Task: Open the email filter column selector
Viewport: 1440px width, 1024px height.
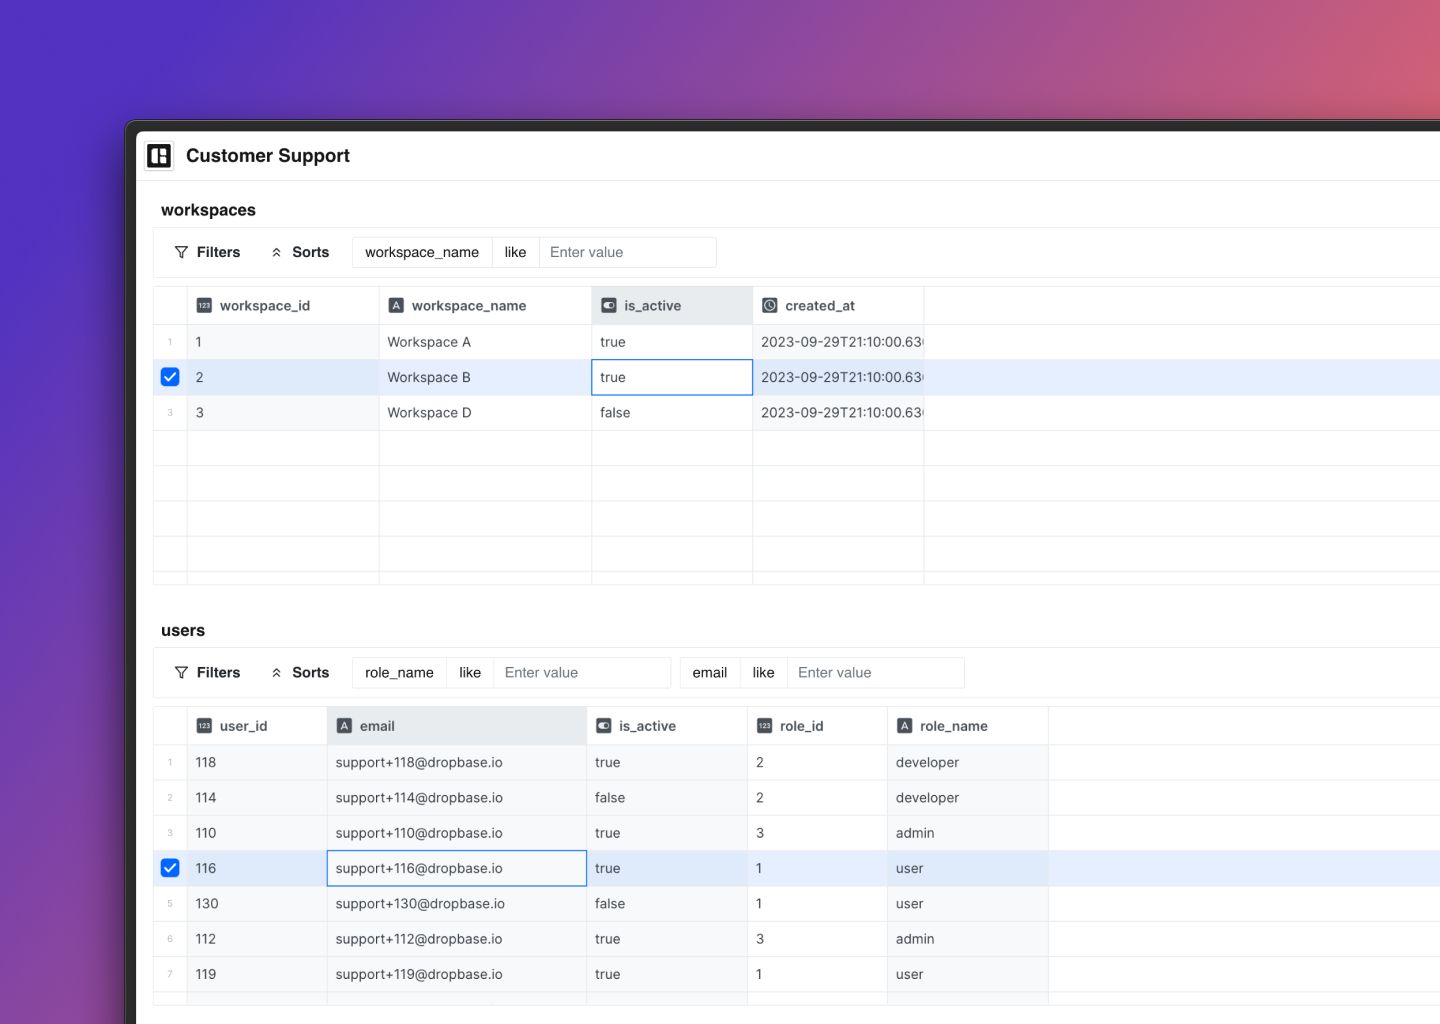Action: click(x=709, y=672)
